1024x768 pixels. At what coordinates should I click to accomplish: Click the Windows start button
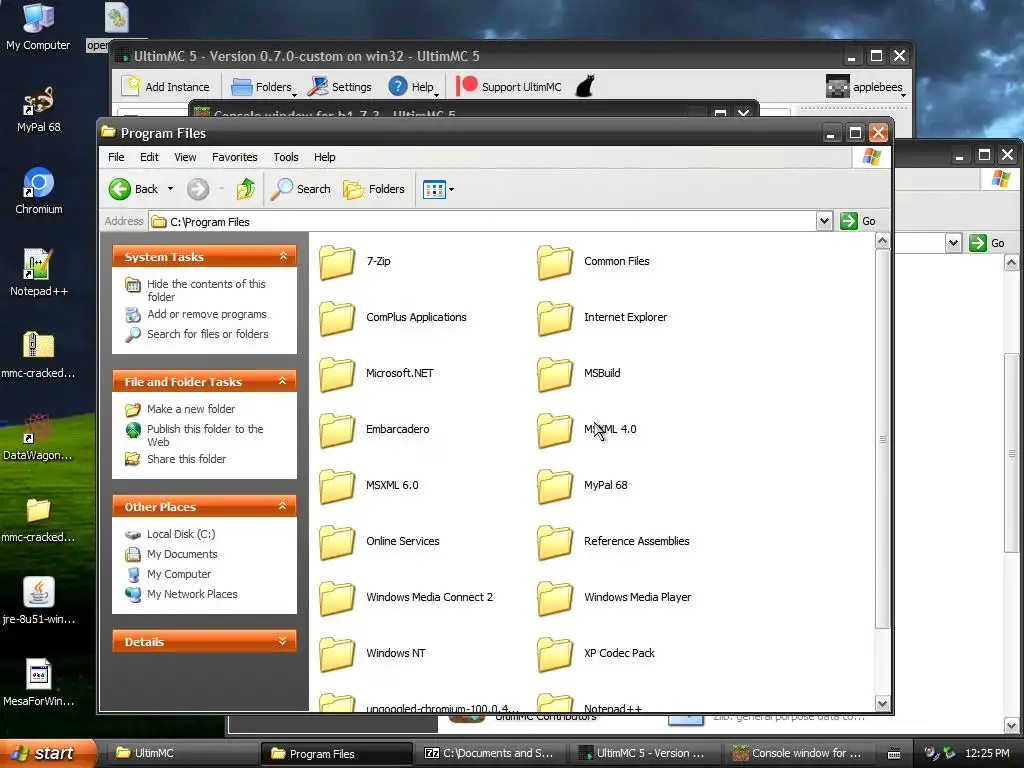click(47, 753)
